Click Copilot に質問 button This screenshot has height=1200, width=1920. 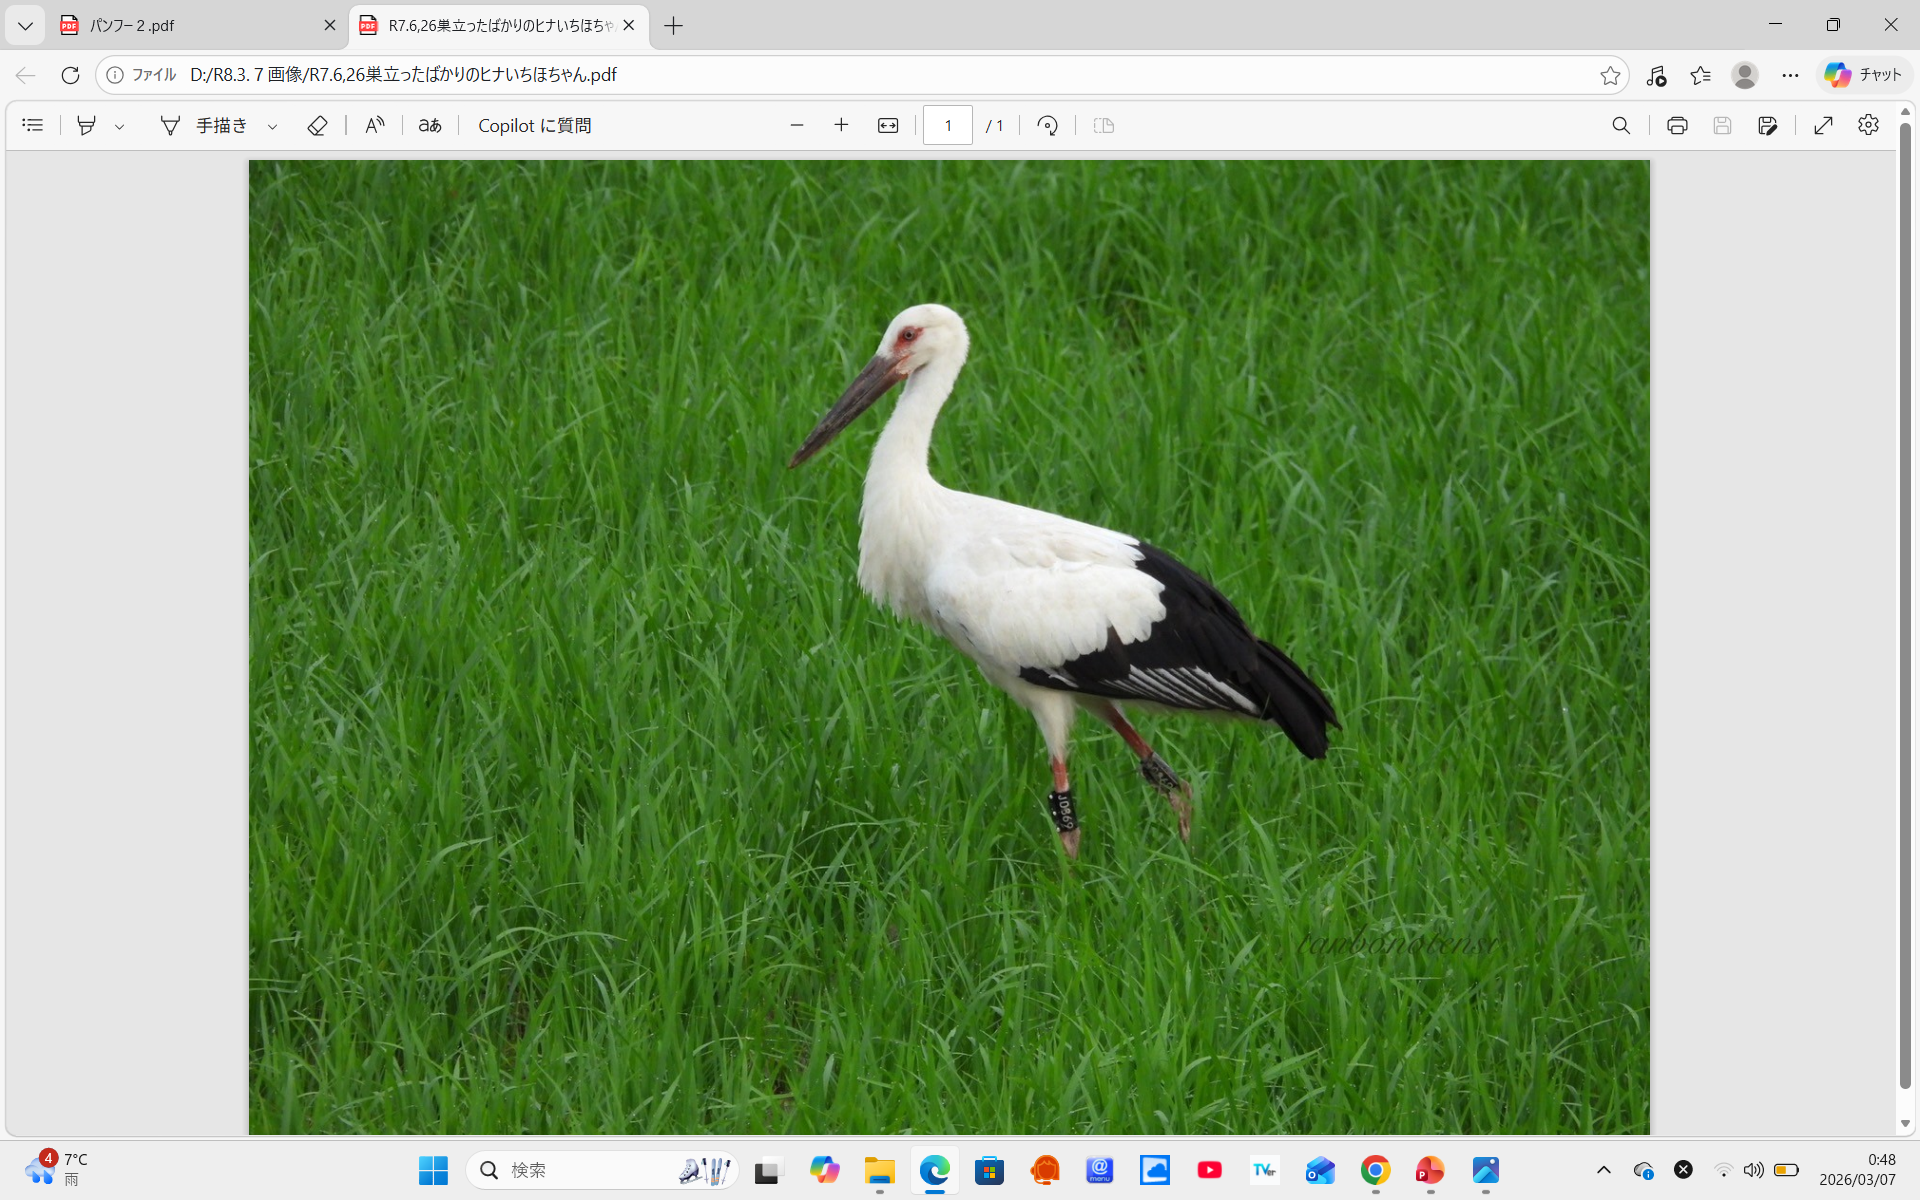pyautogui.click(x=535, y=125)
